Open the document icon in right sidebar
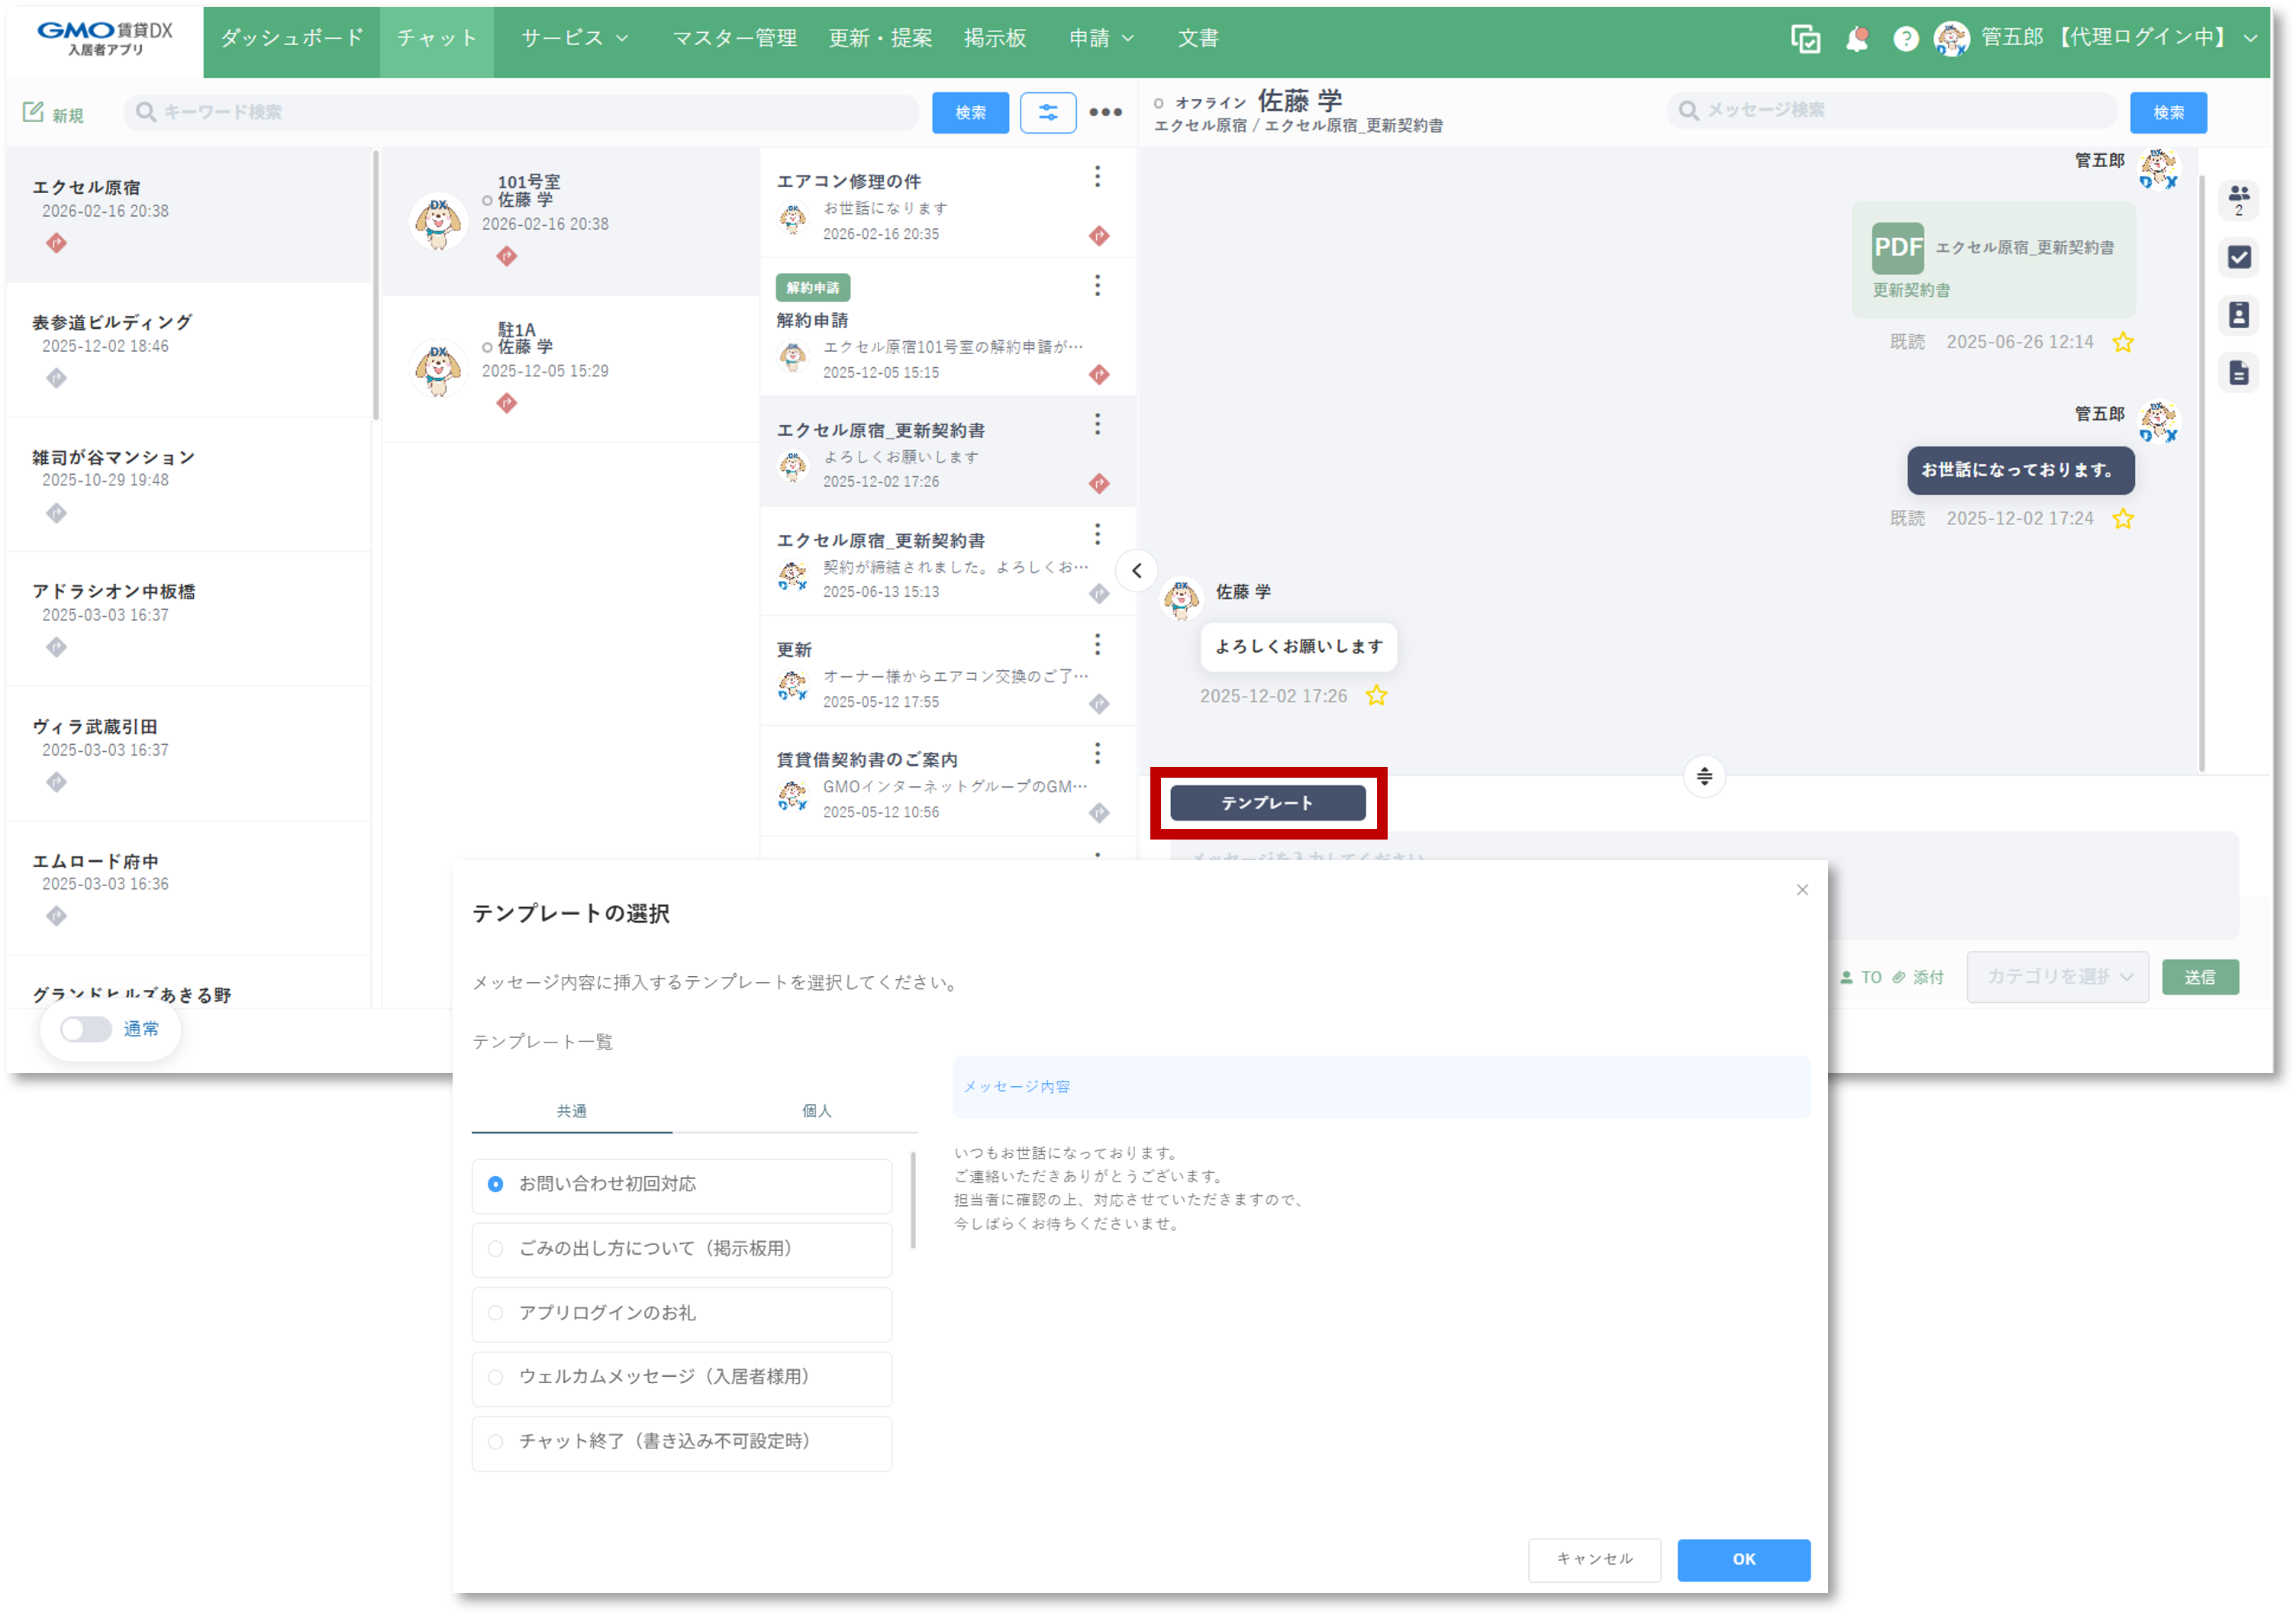This screenshot has height=1615, width=2296. tap(2239, 373)
